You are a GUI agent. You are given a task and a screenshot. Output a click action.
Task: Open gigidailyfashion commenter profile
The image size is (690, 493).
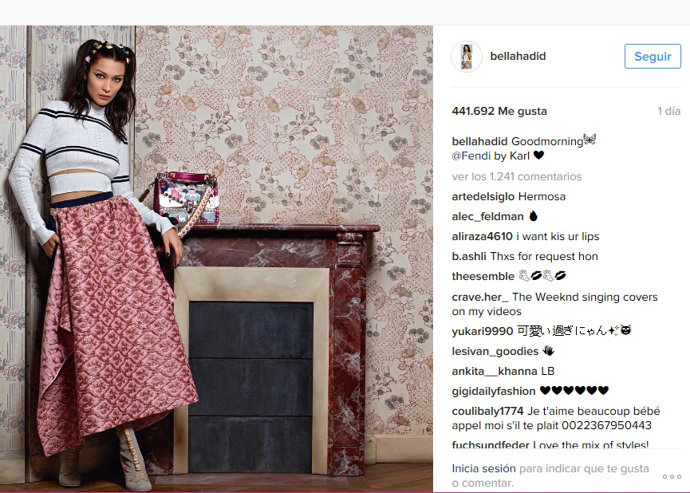(493, 391)
